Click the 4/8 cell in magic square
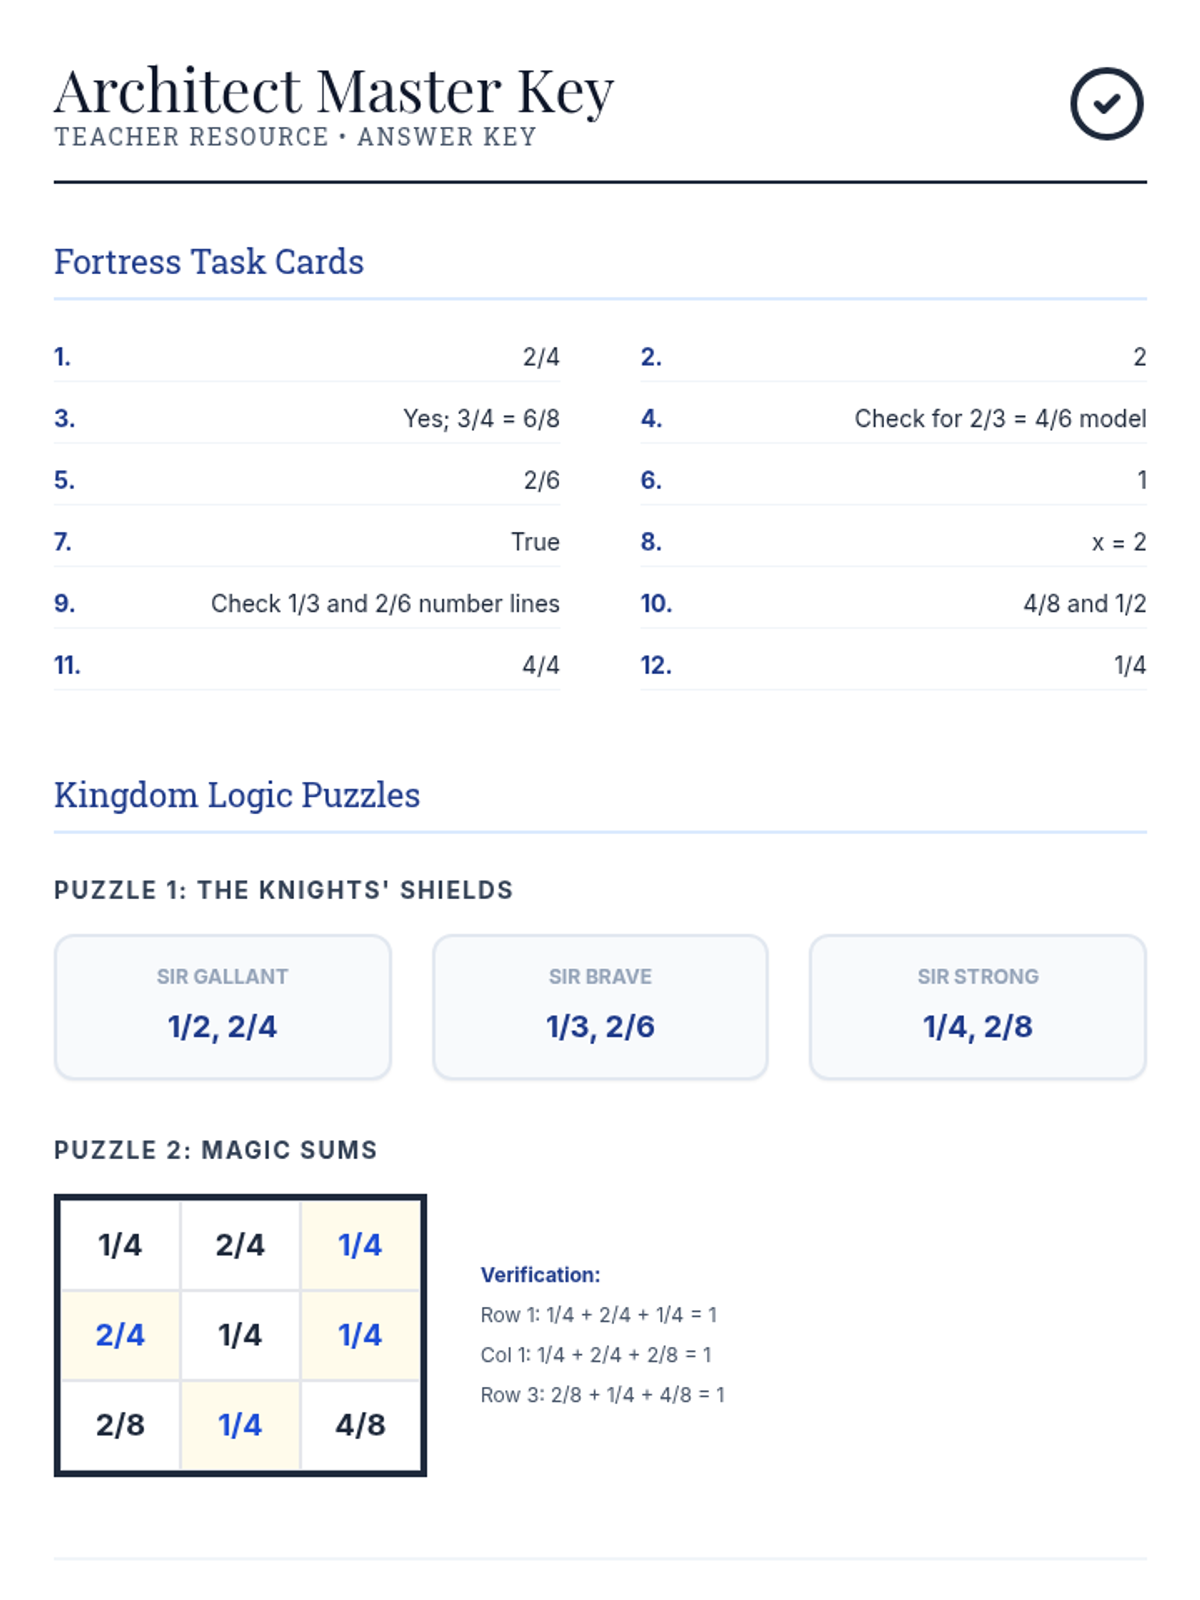Screen dimensions: 1200x1600 point(360,1425)
